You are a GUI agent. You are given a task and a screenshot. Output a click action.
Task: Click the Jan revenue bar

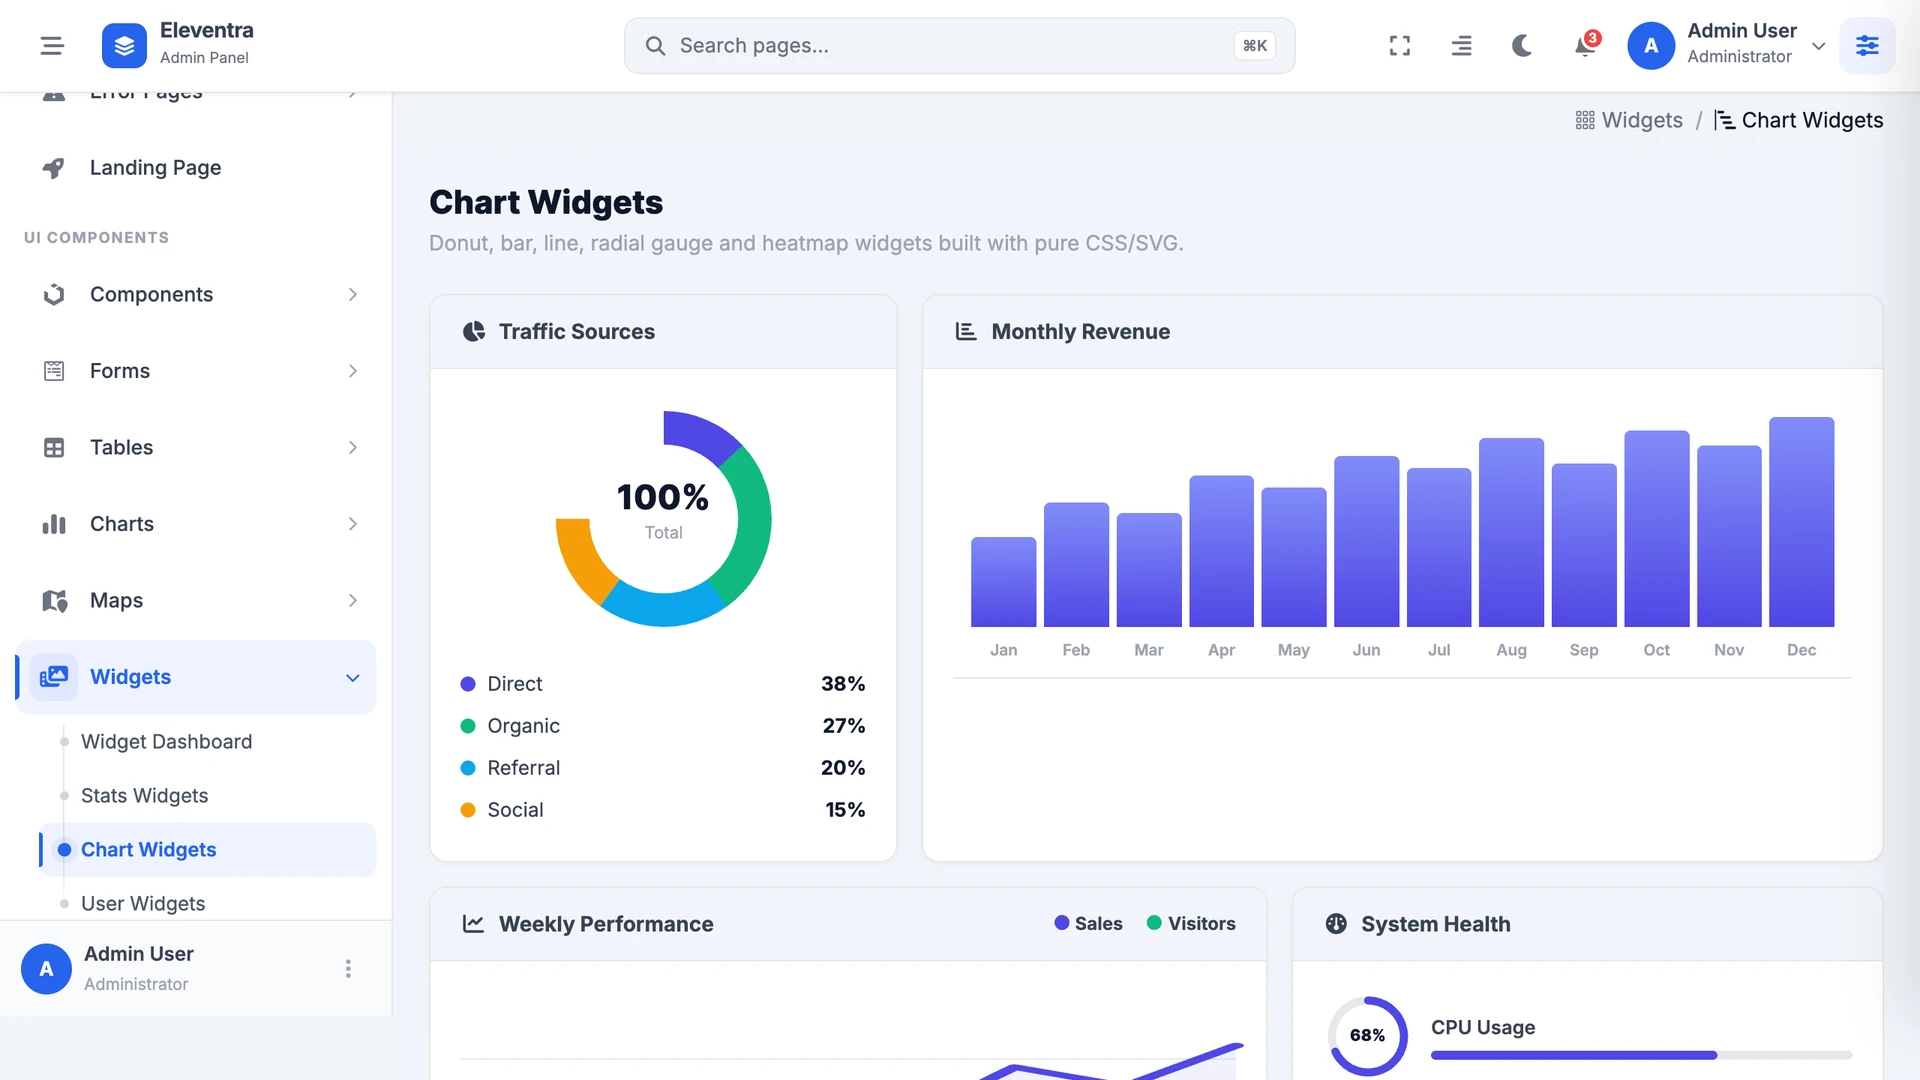(x=1003, y=582)
